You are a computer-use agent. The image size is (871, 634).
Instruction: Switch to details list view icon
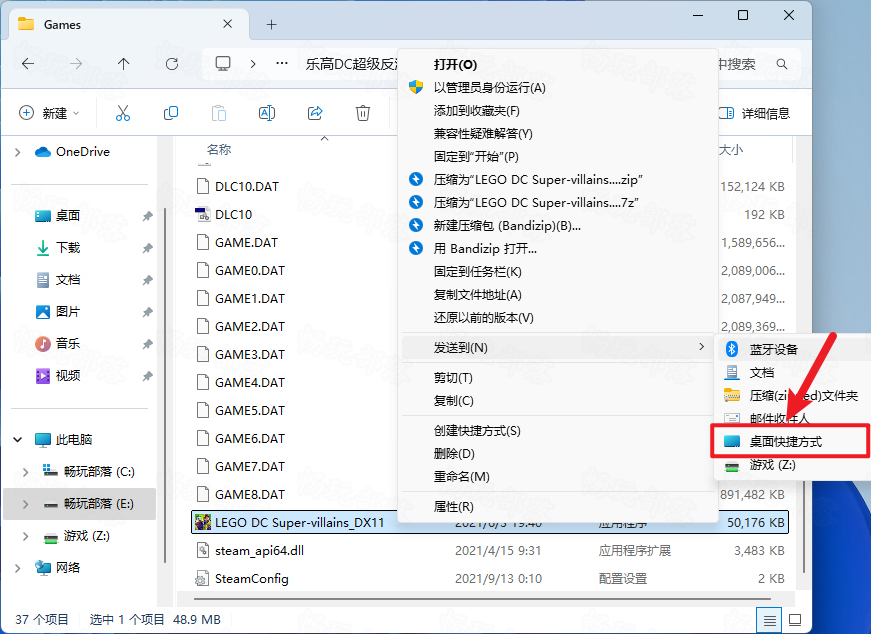(x=769, y=620)
